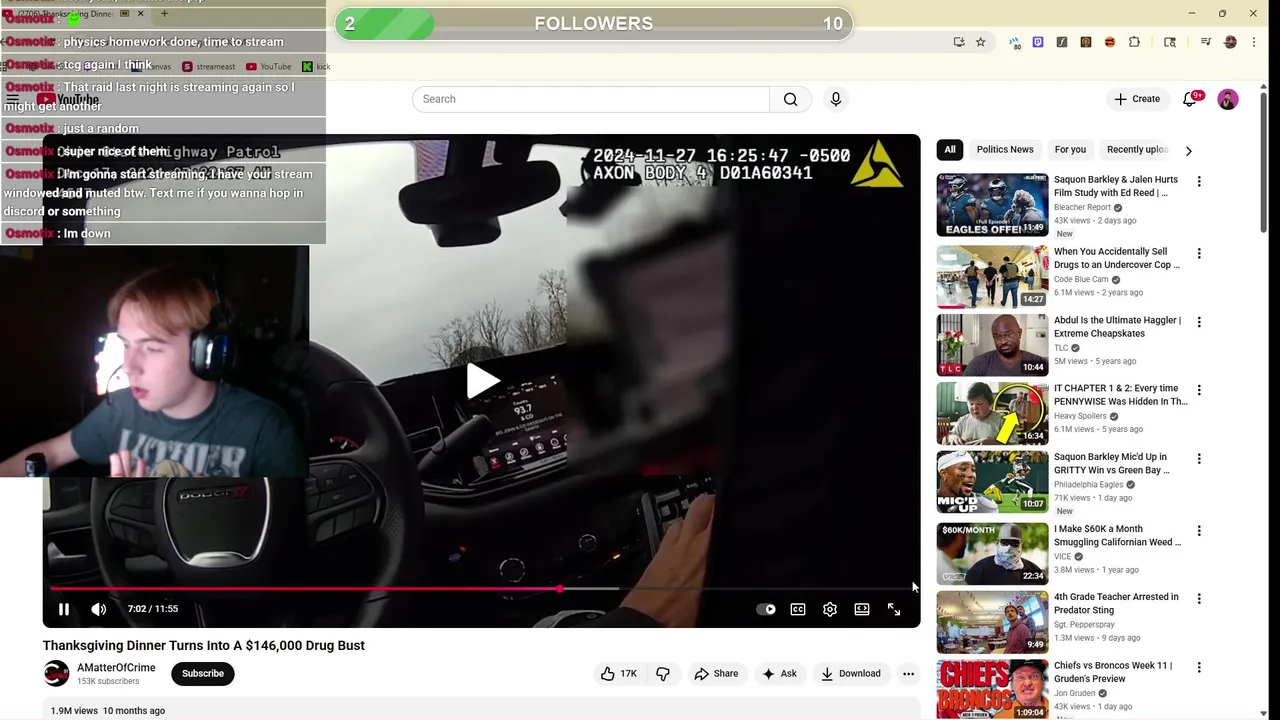The height and width of the screenshot is (720, 1280).
Task: Open options for Abdul Ultimate Haggler video
Action: (1199, 322)
